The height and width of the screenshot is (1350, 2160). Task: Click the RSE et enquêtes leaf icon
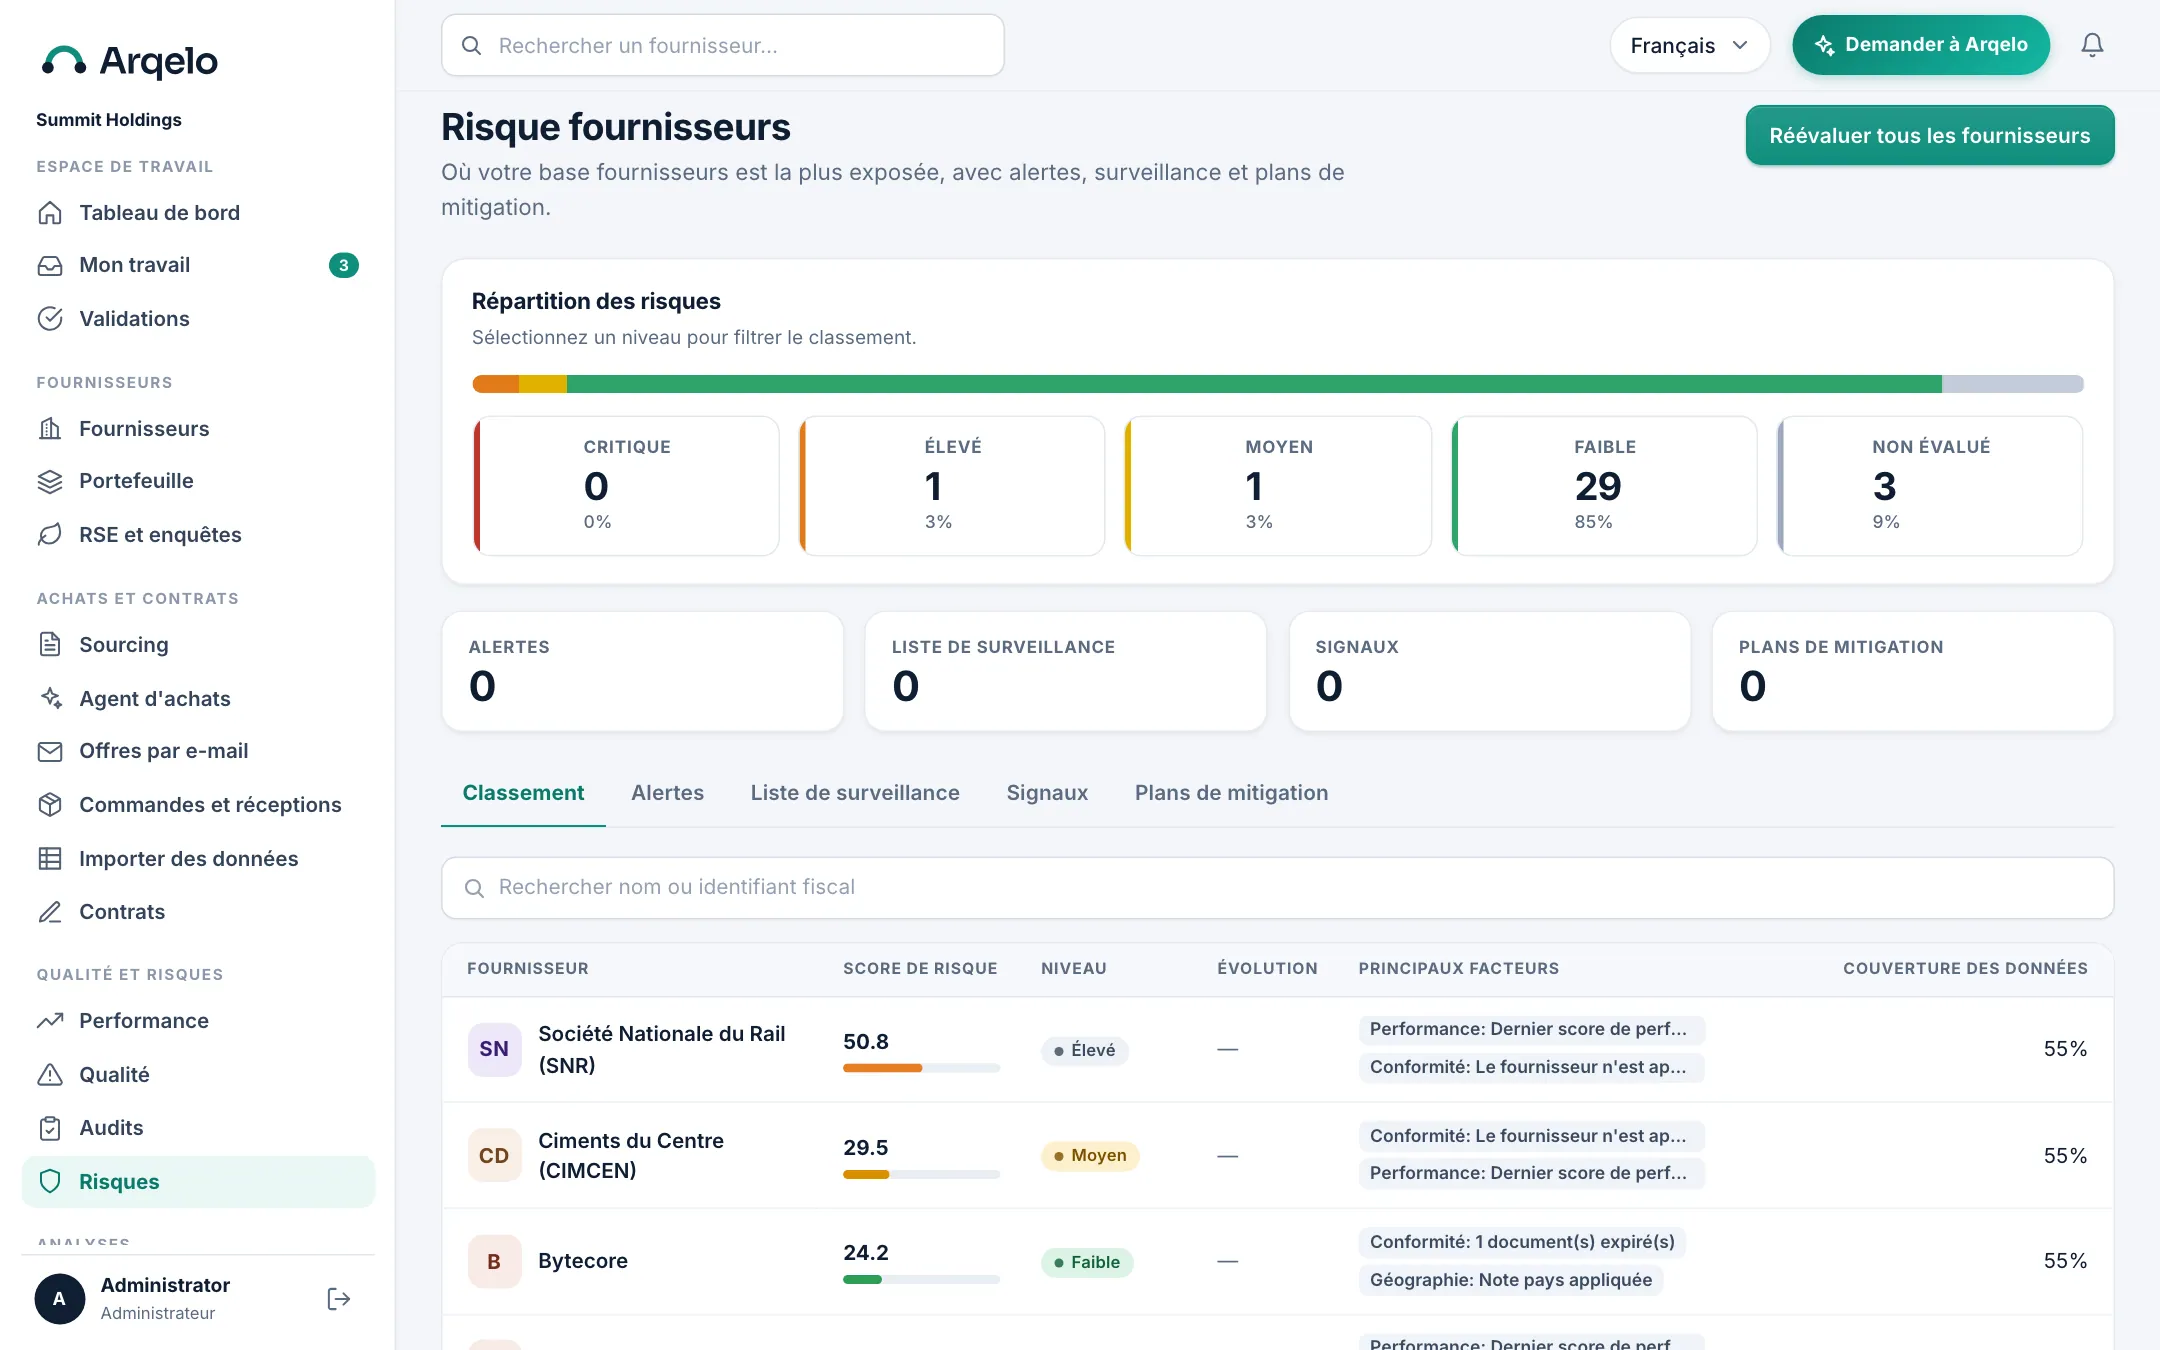(x=50, y=535)
